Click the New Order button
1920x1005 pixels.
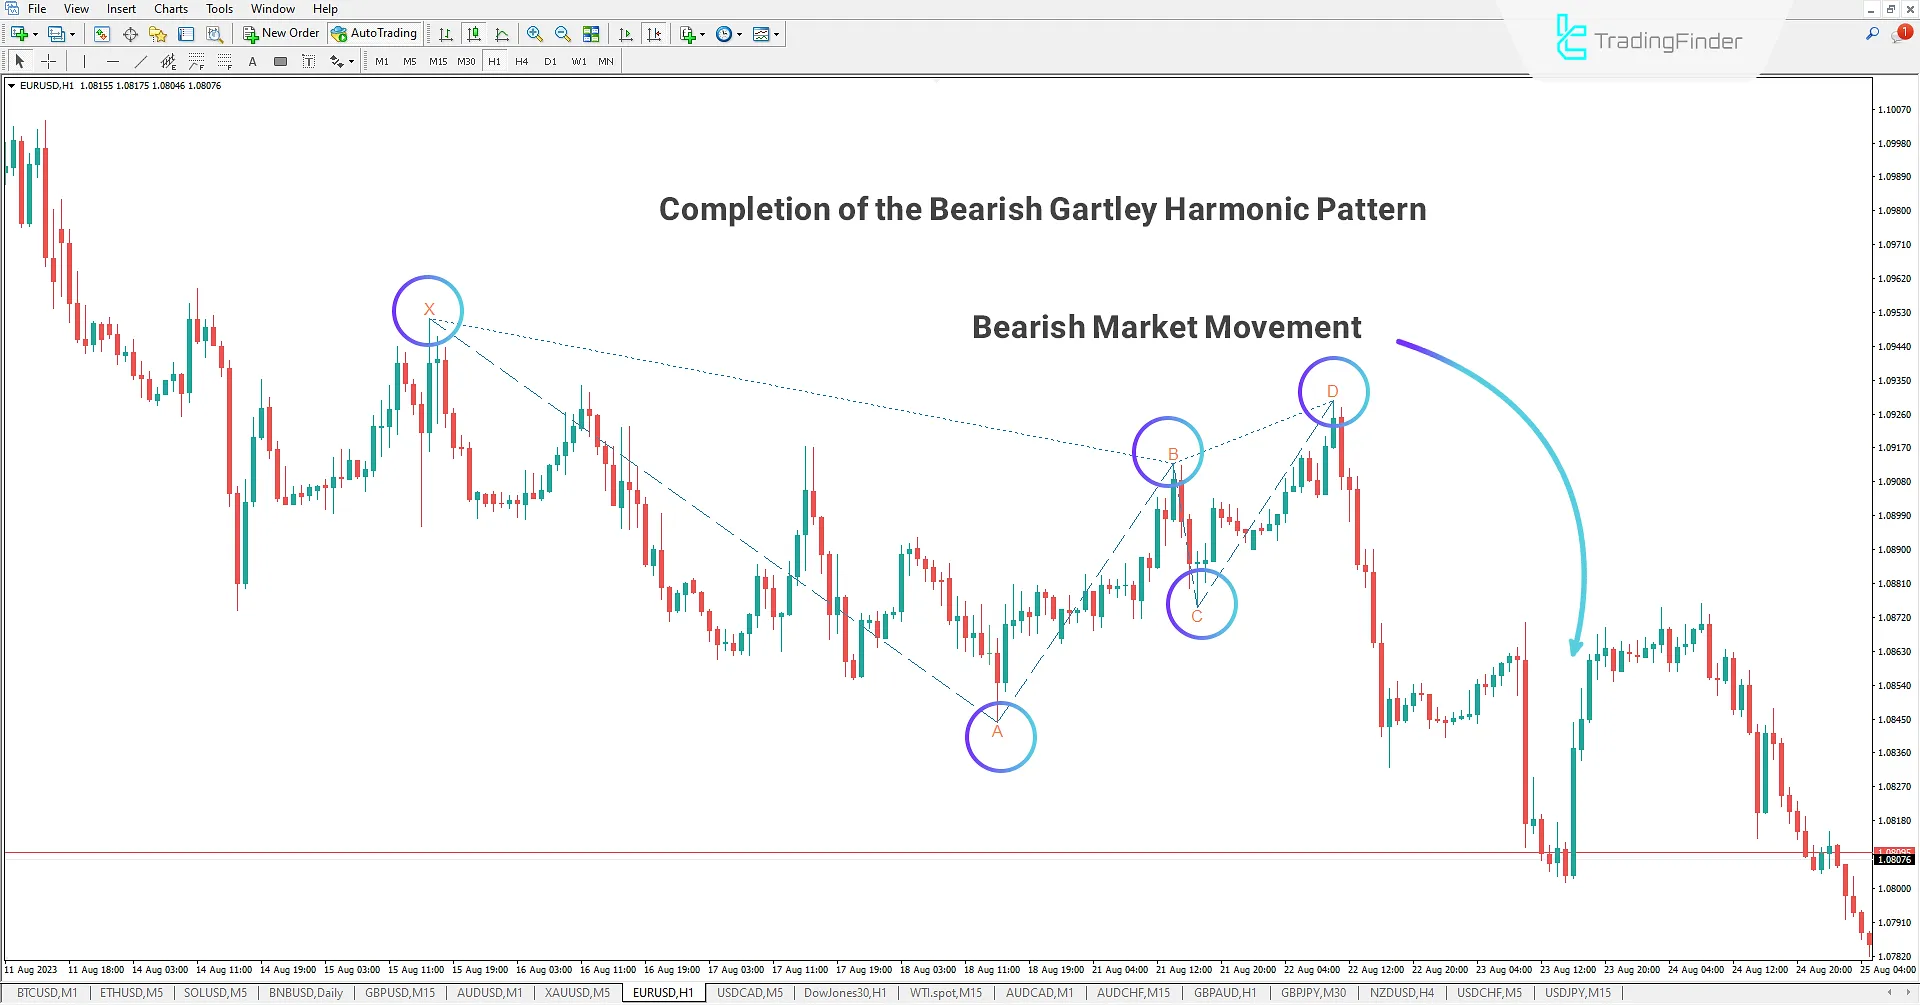point(280,33)
